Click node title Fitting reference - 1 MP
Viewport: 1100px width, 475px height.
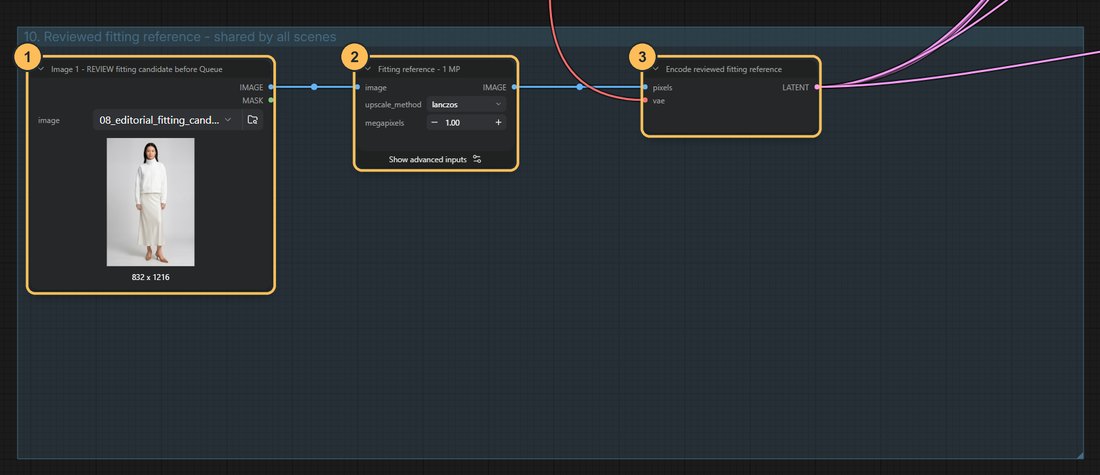point(419,69)
